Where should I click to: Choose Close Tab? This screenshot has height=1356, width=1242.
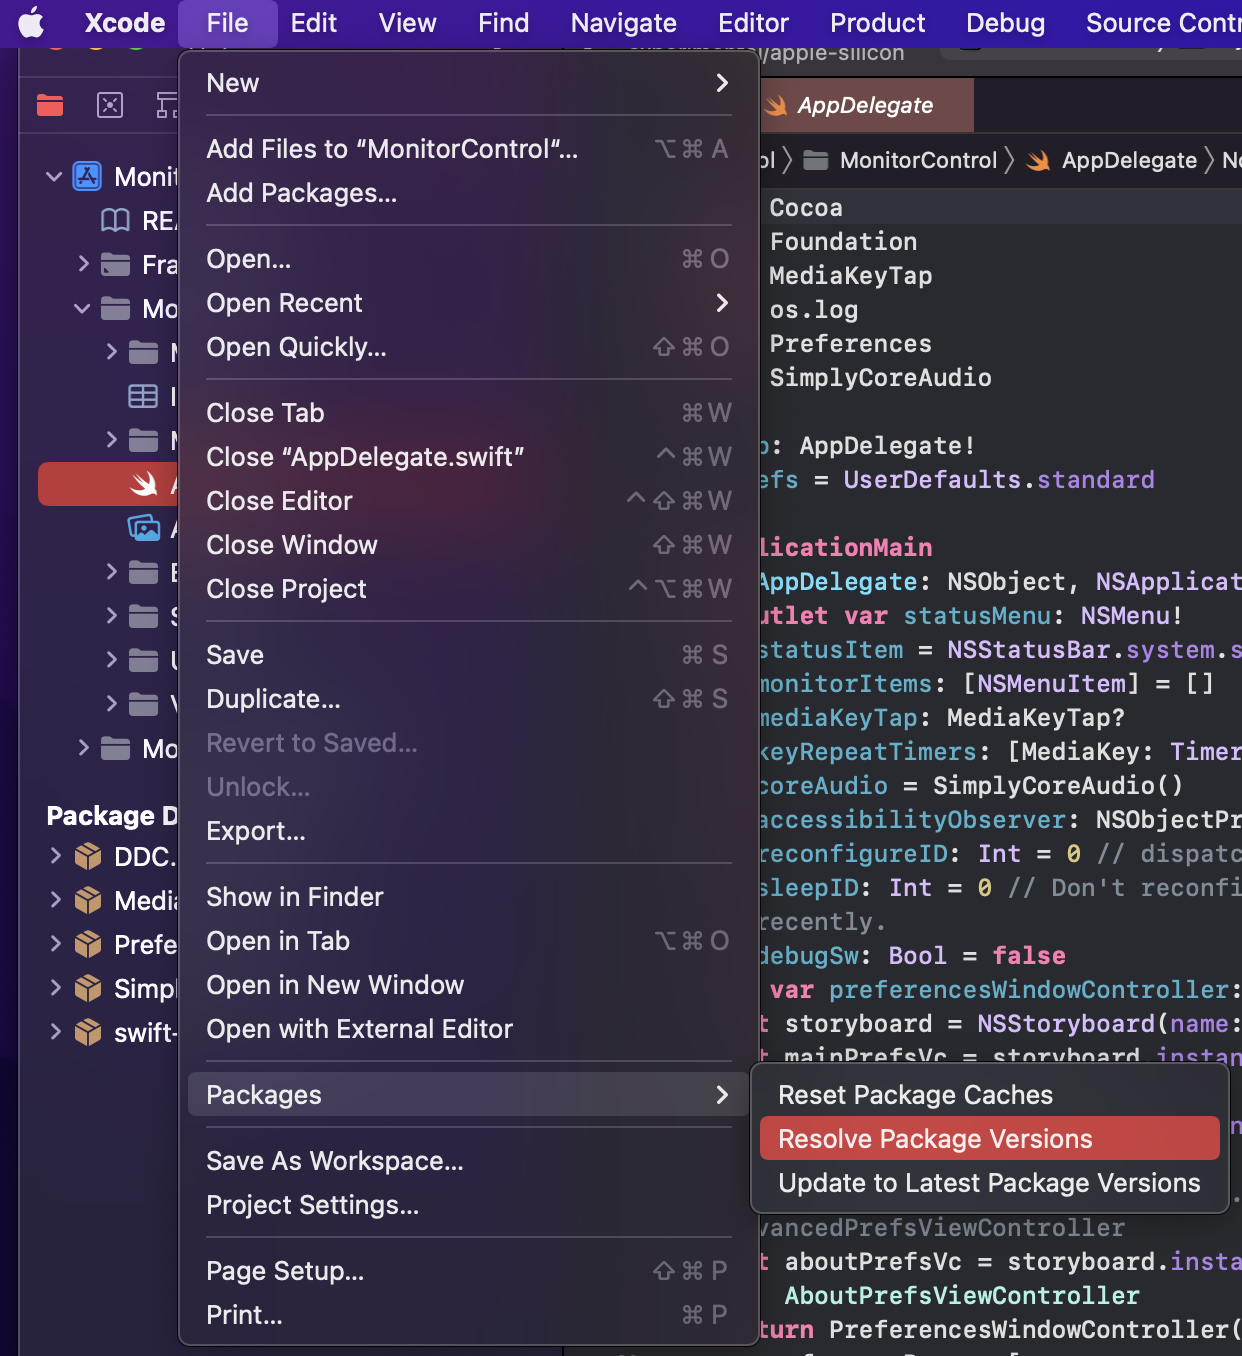[x=468, y=413]
